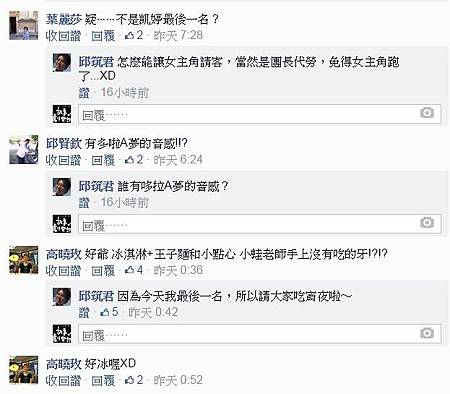Open 邱賢欽's profile from his name
Screen dimensions: 450x394
64,144
